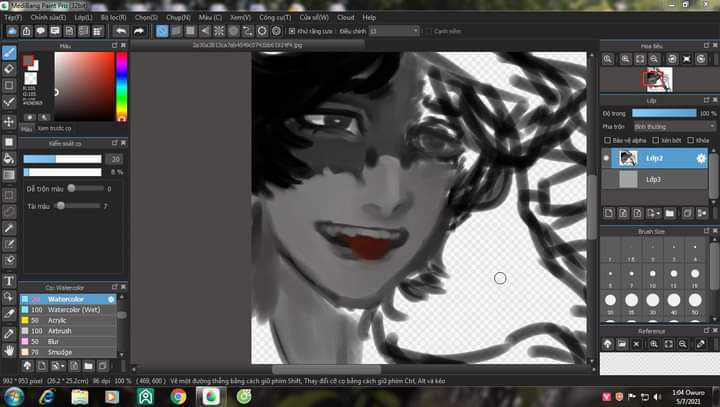The image size is (720, 407).
Task: Click the cloud save icon in toolbar
Action: (x=12, y=31)
